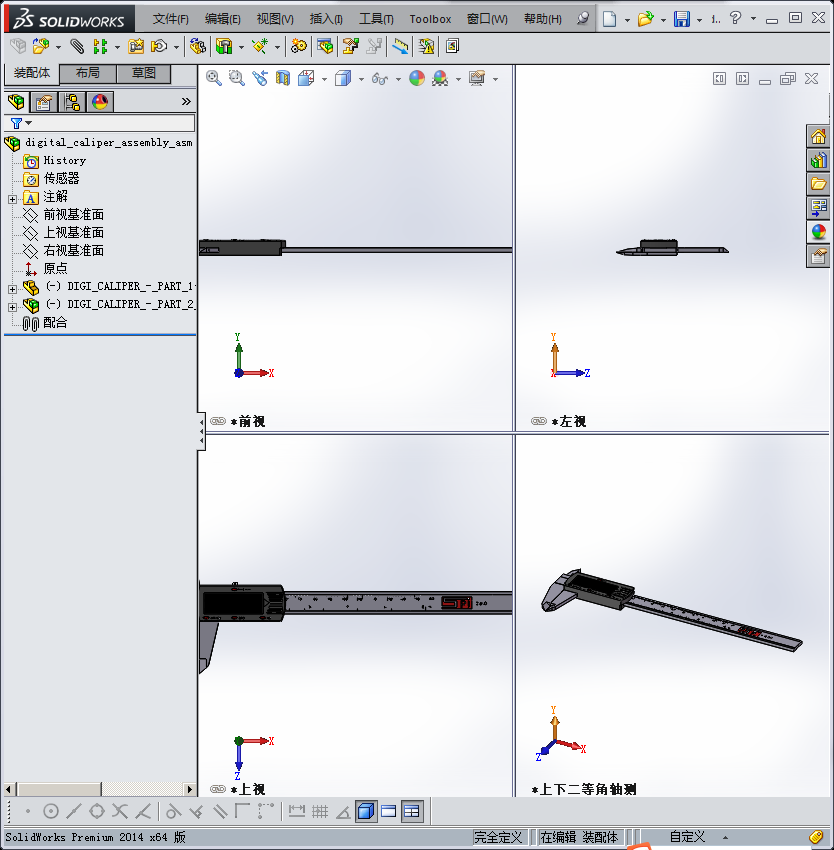Screen dimensions: 834x850
Task: Open Apply Scene dropdown arrow
Action: click(x=458, y=79)
